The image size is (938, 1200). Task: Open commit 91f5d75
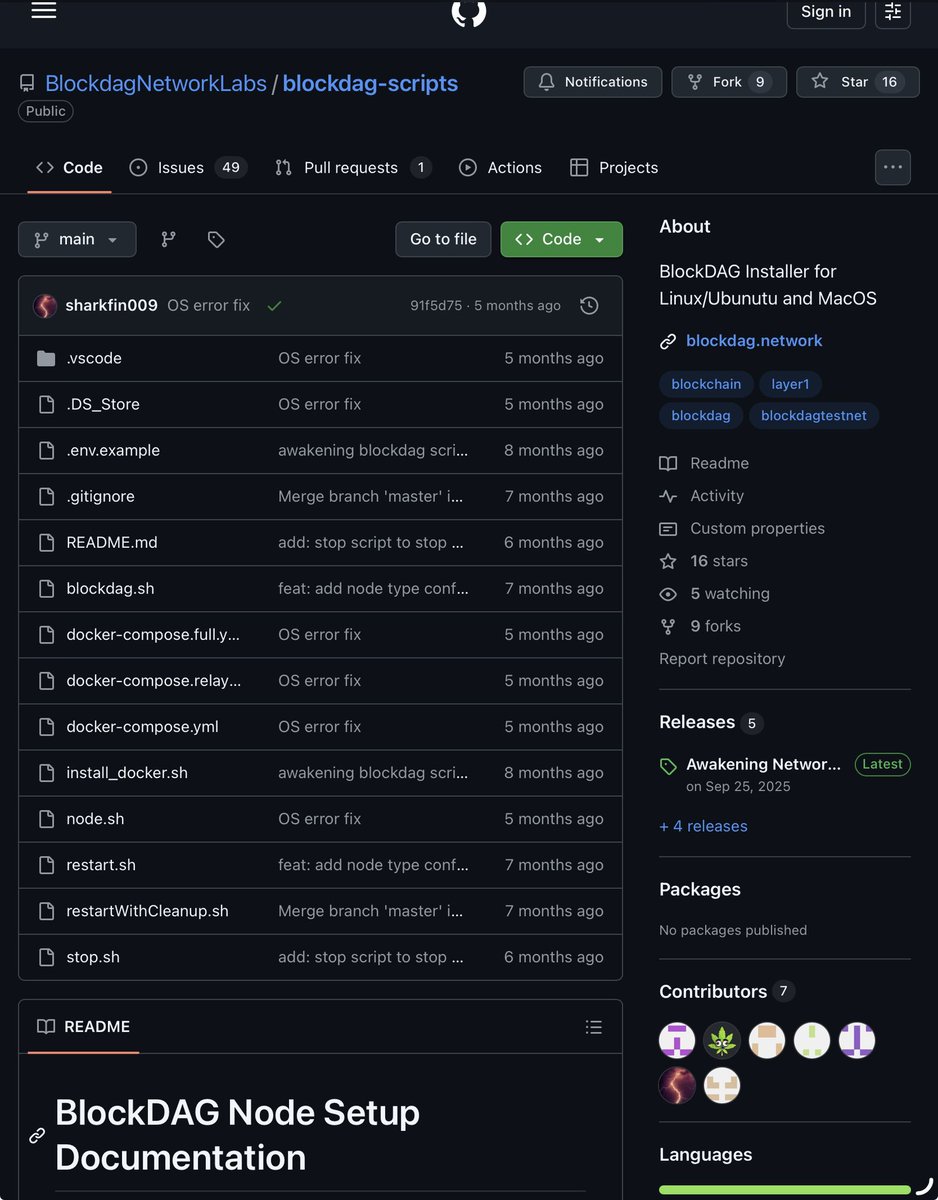click(436, 306)
